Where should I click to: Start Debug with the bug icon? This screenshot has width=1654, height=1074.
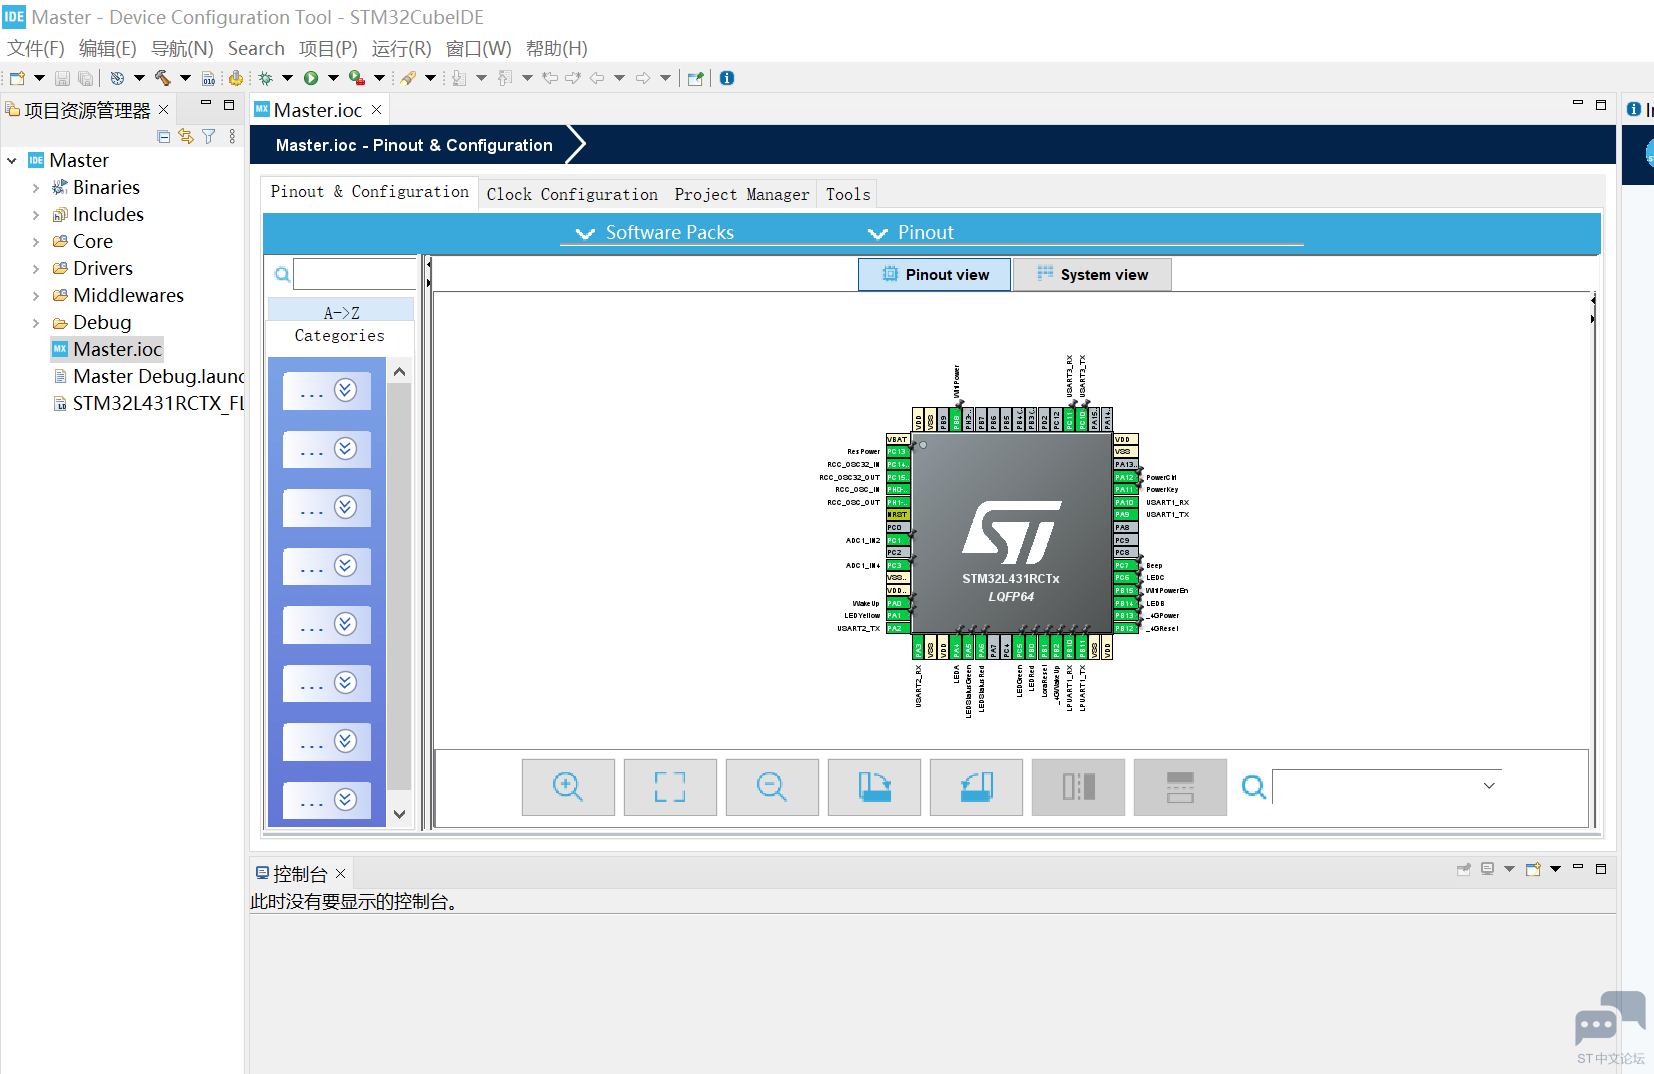[265, 78]
